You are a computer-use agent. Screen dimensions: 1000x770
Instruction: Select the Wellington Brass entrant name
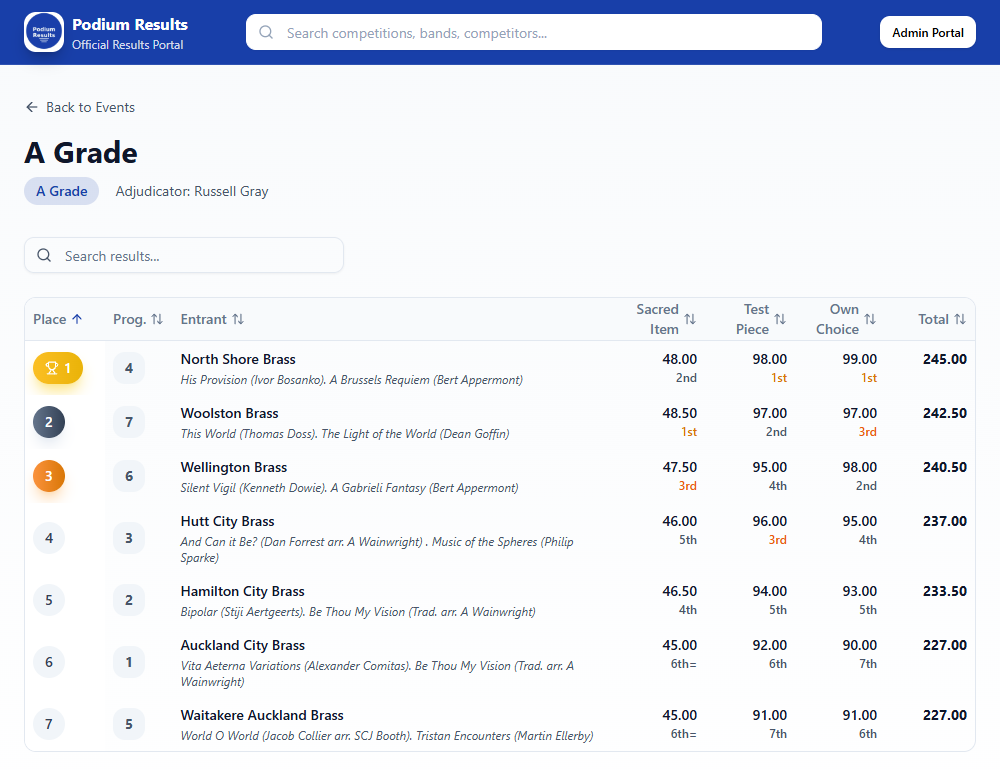[x=233, y=467]
